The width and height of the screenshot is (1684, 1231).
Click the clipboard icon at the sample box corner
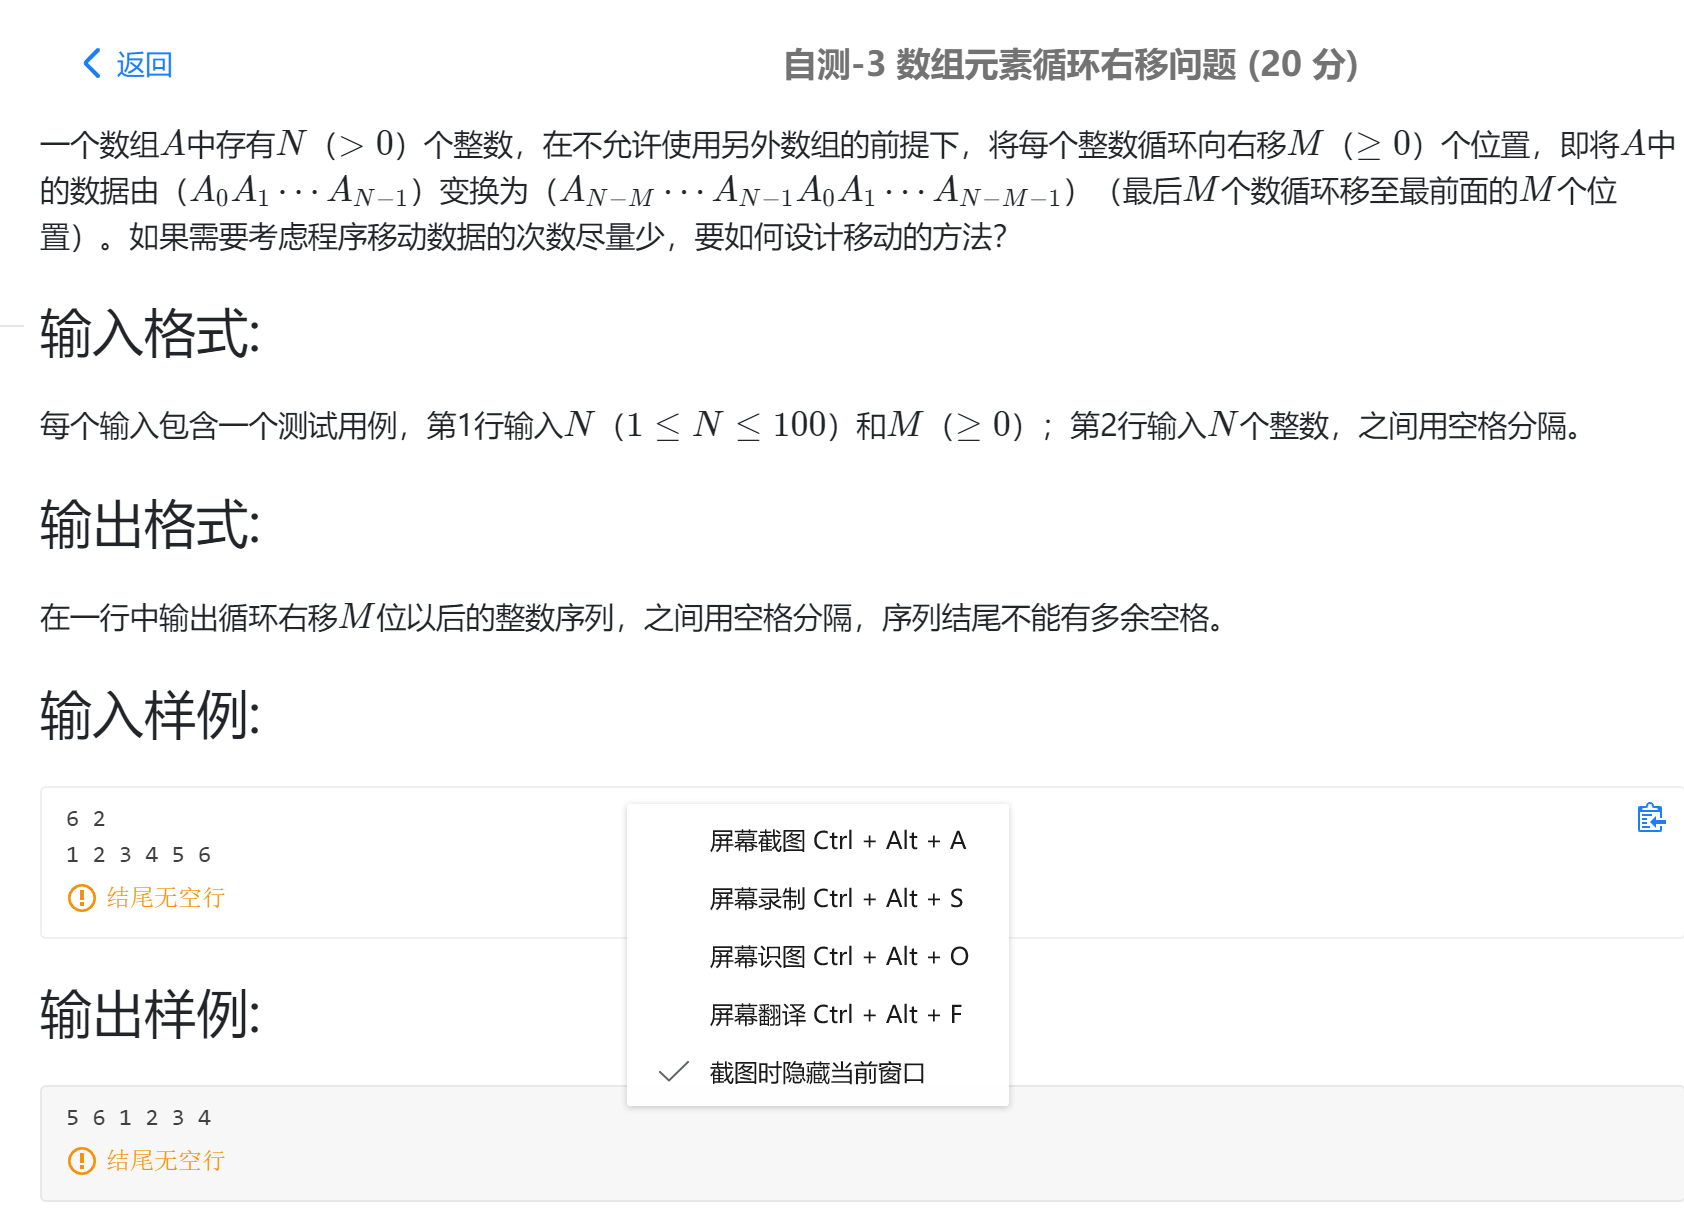(1650, 818)
